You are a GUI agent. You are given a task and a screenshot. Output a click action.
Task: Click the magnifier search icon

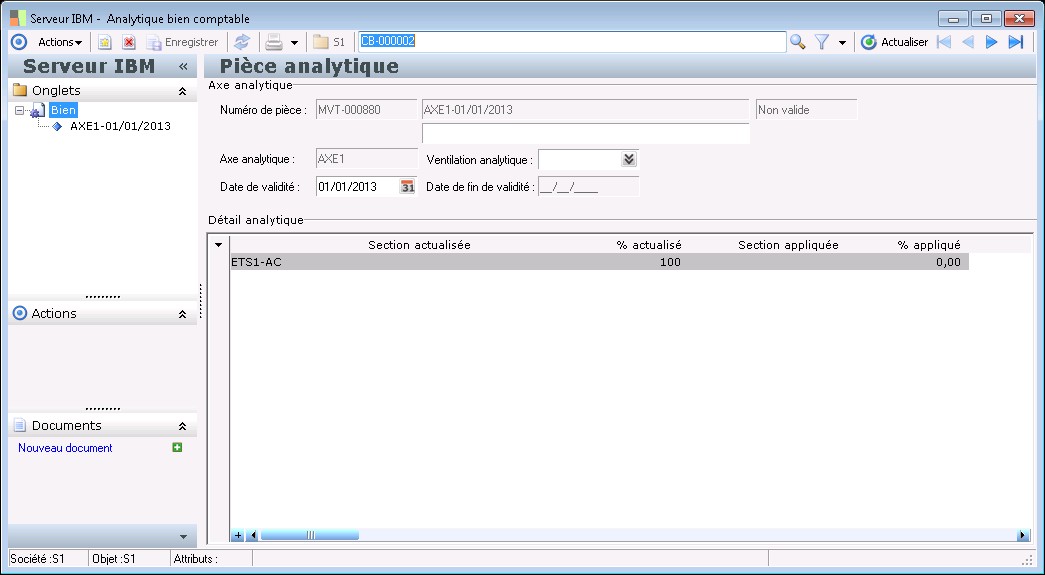(x=798, y=42)
